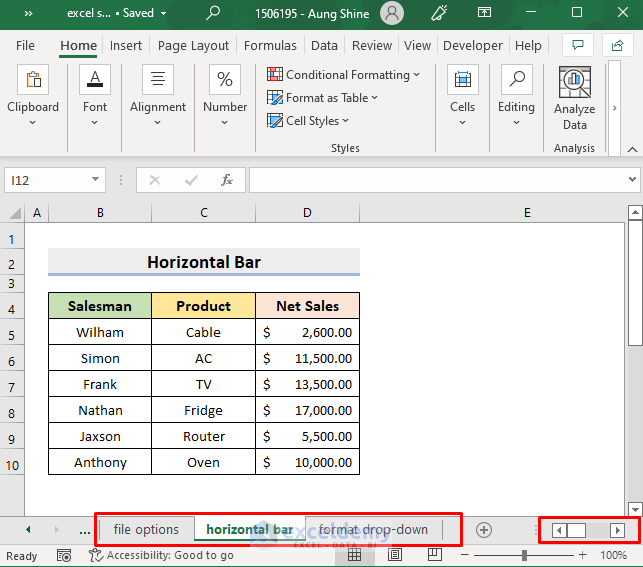The height and width of the screenshot is (567, 643).
Task: Launch the Analyze Data tool
Action: point(574,98)
